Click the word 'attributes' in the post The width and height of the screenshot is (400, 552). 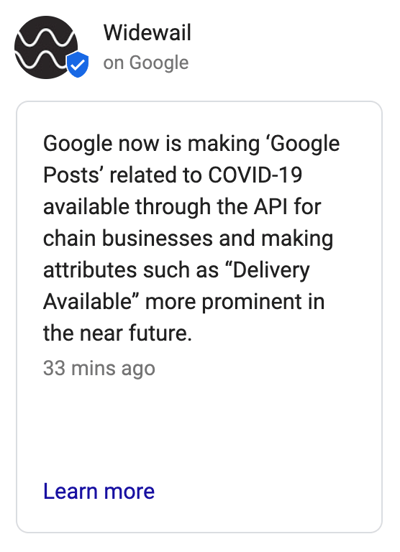coord(90,270)
